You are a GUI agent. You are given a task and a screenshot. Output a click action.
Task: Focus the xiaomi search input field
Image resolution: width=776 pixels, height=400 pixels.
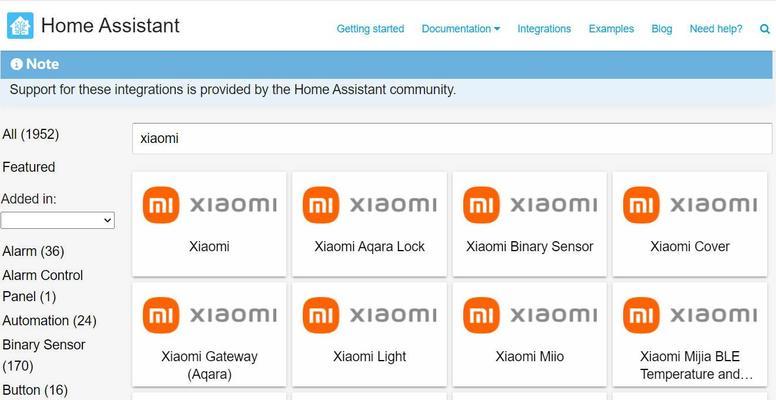click(452, 139)
